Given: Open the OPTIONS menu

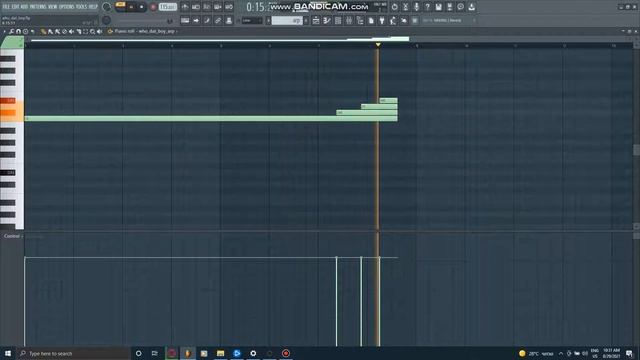Looking at the screenshot, I should point(67,7).
